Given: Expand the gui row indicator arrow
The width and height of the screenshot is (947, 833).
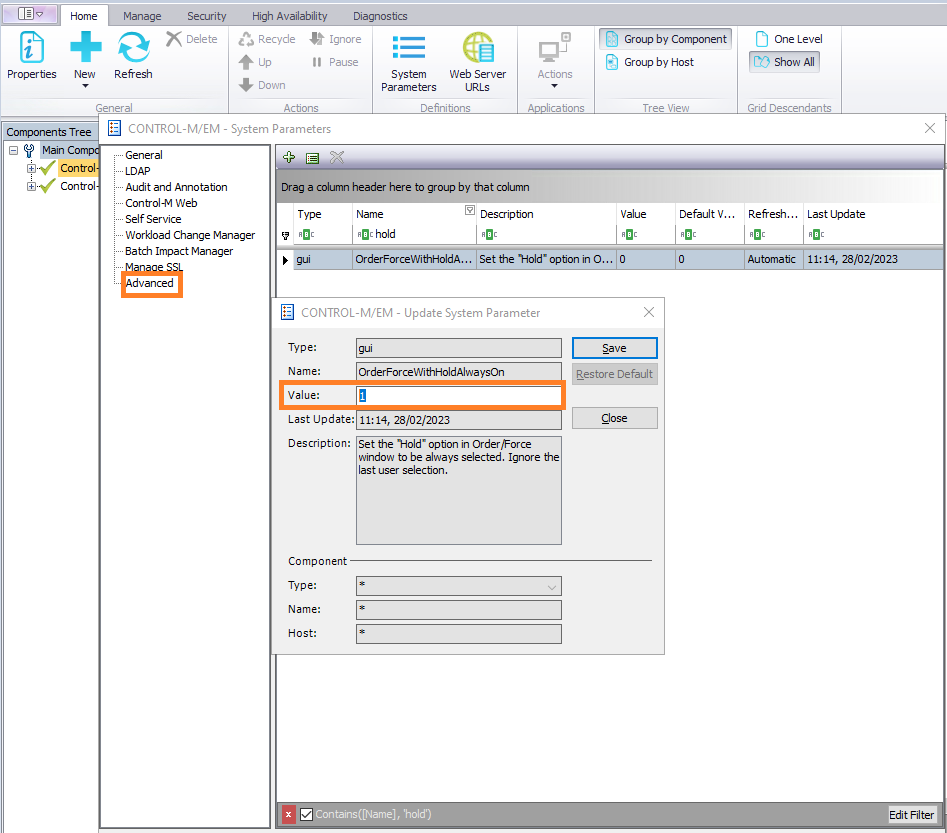Looking at the screenshot, I should tap(285, 260).
